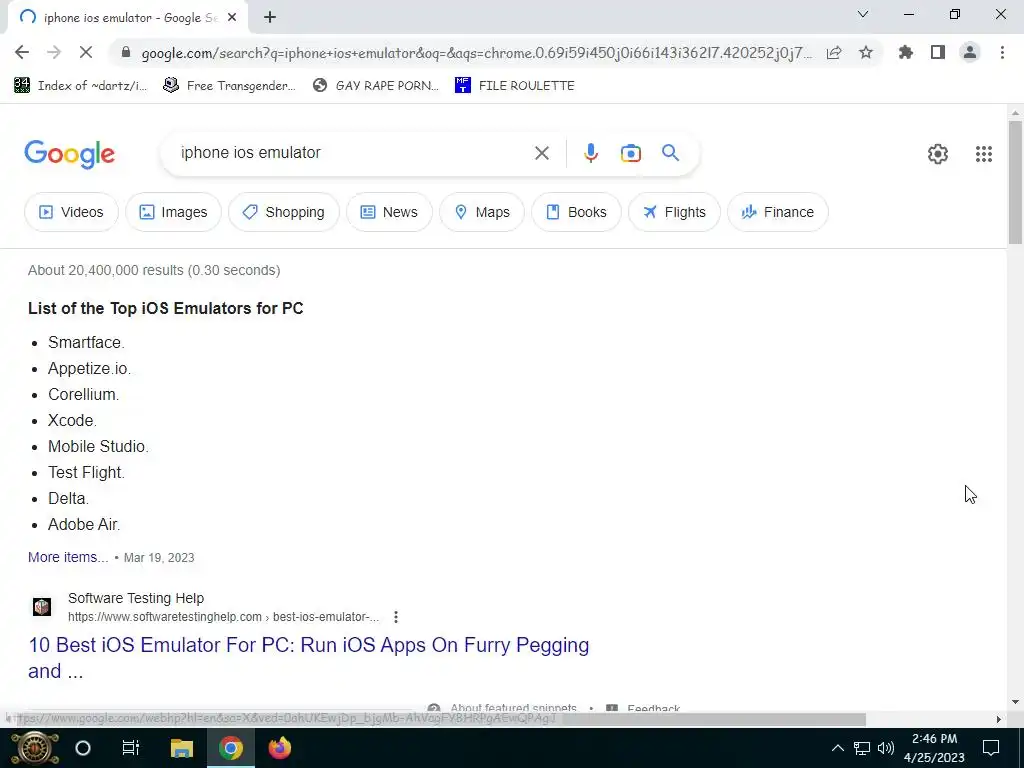This screenshot has width=1024, height=768.
Task: Open a new browser tab
Action: pyautogui.click(x=270, y=18)
